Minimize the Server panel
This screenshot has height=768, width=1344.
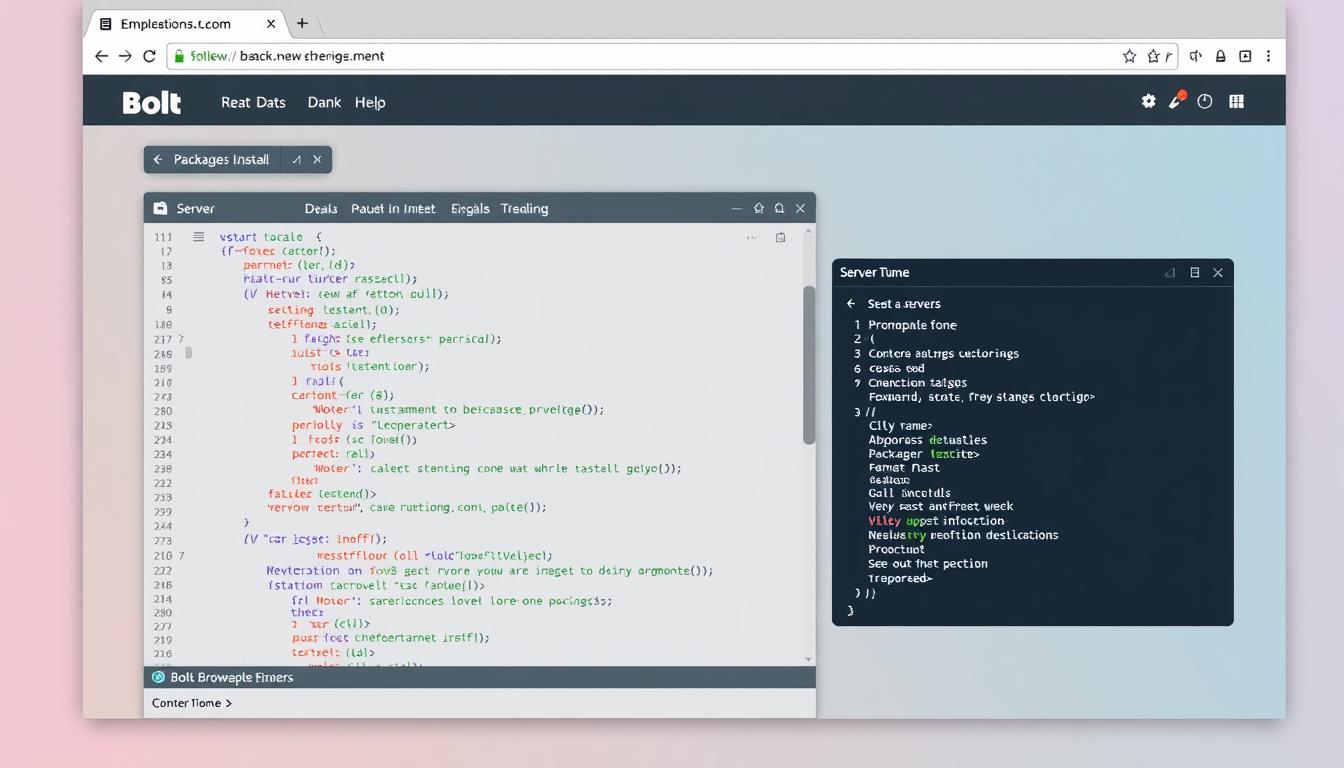[737, 209]
